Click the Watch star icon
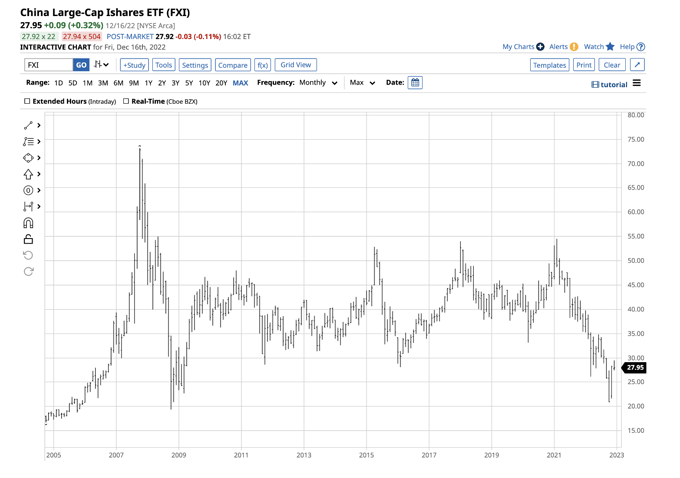This screenshot has width=680, height=478. [x=610, y=46]
